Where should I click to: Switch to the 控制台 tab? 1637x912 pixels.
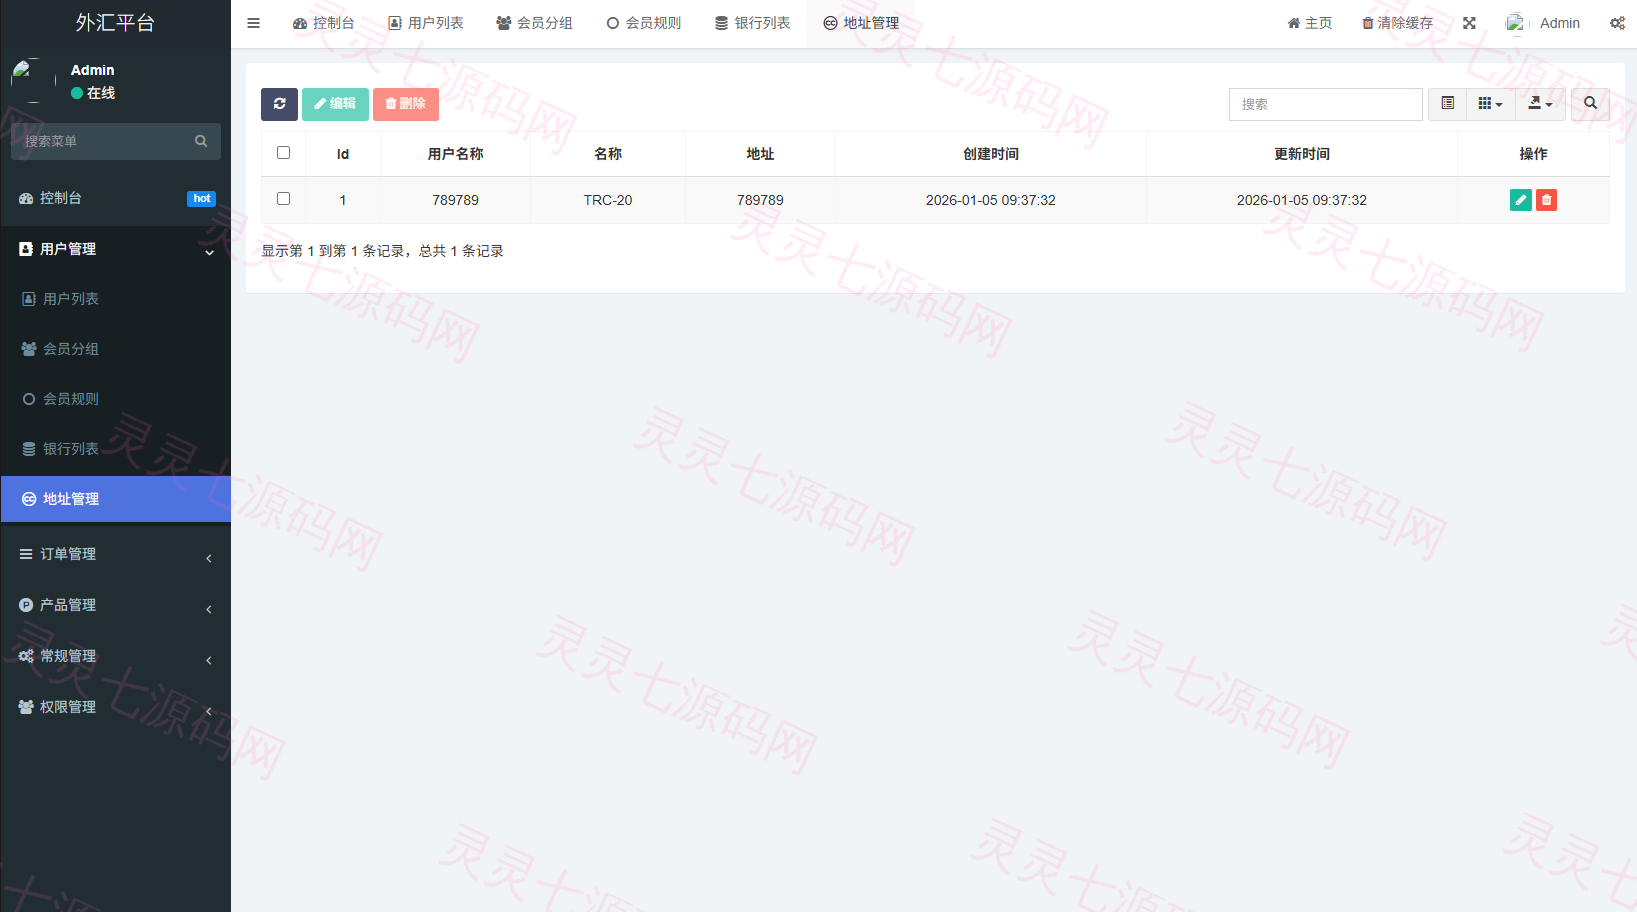pyautogui.click(x=323, y=23)
